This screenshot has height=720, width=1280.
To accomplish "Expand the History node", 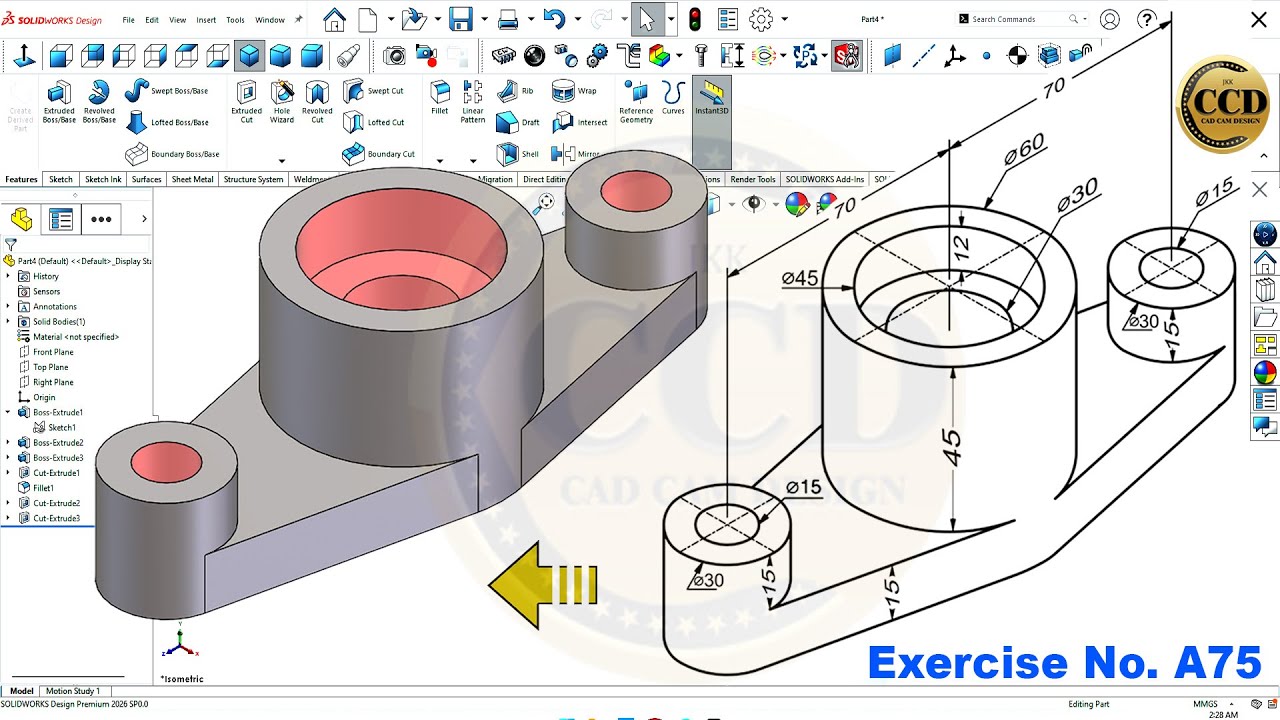I will click(8, 276).
